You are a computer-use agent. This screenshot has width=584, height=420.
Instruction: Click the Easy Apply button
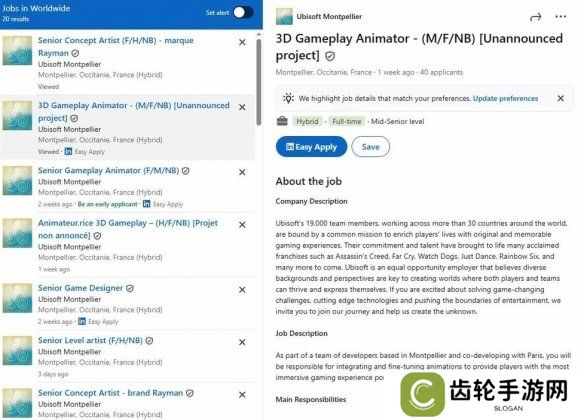[x=311, y=147]
